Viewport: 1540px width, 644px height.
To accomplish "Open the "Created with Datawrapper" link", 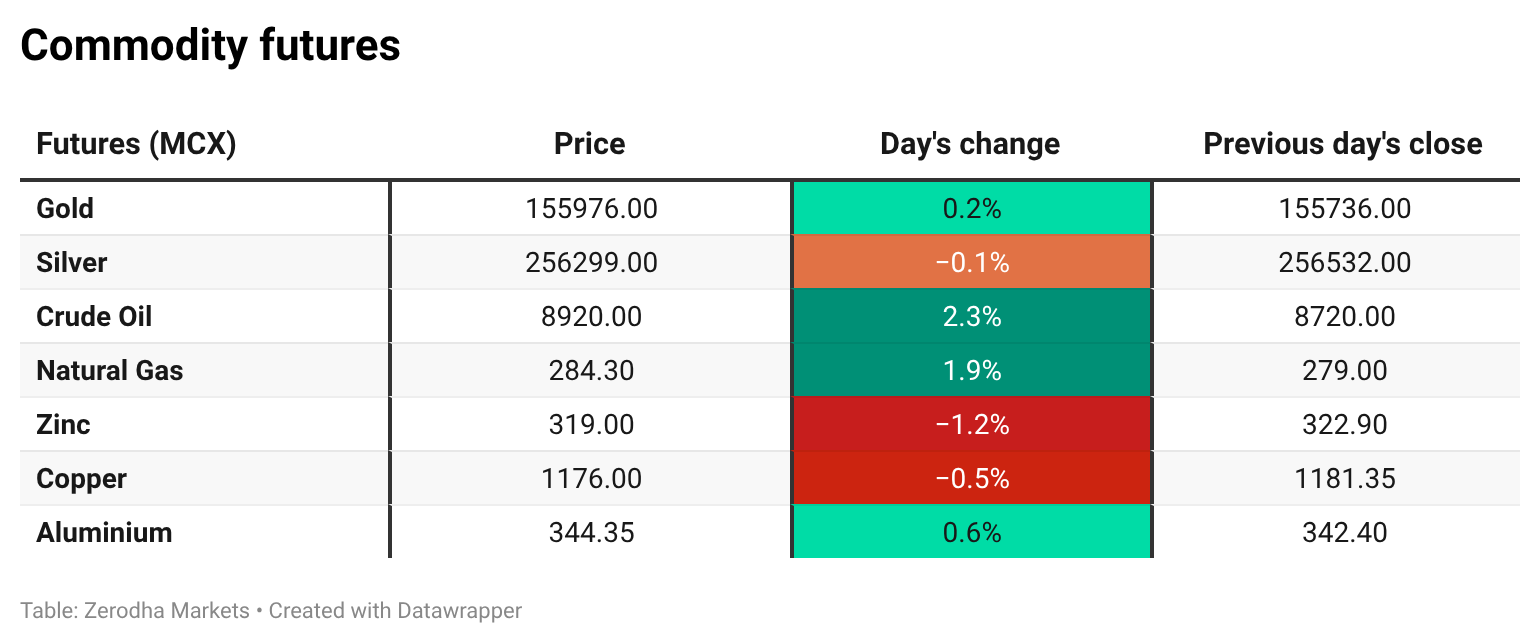I will [x=395, y=610].
